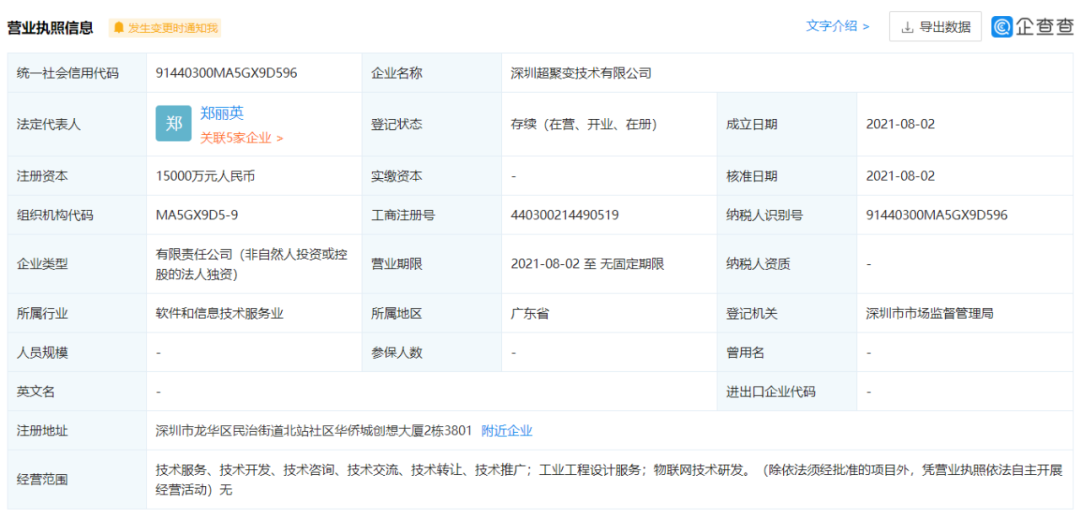The image size is (1080, 513).
Task: Click the 营业执照信息 heading
Action: (50, 28)
